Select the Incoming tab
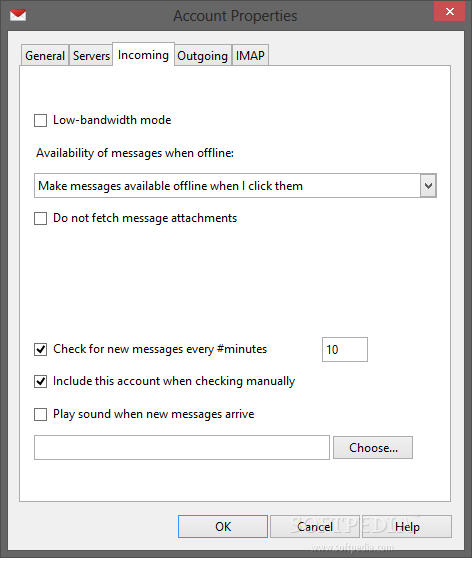472x566 pixels. (x=143, y=55)
